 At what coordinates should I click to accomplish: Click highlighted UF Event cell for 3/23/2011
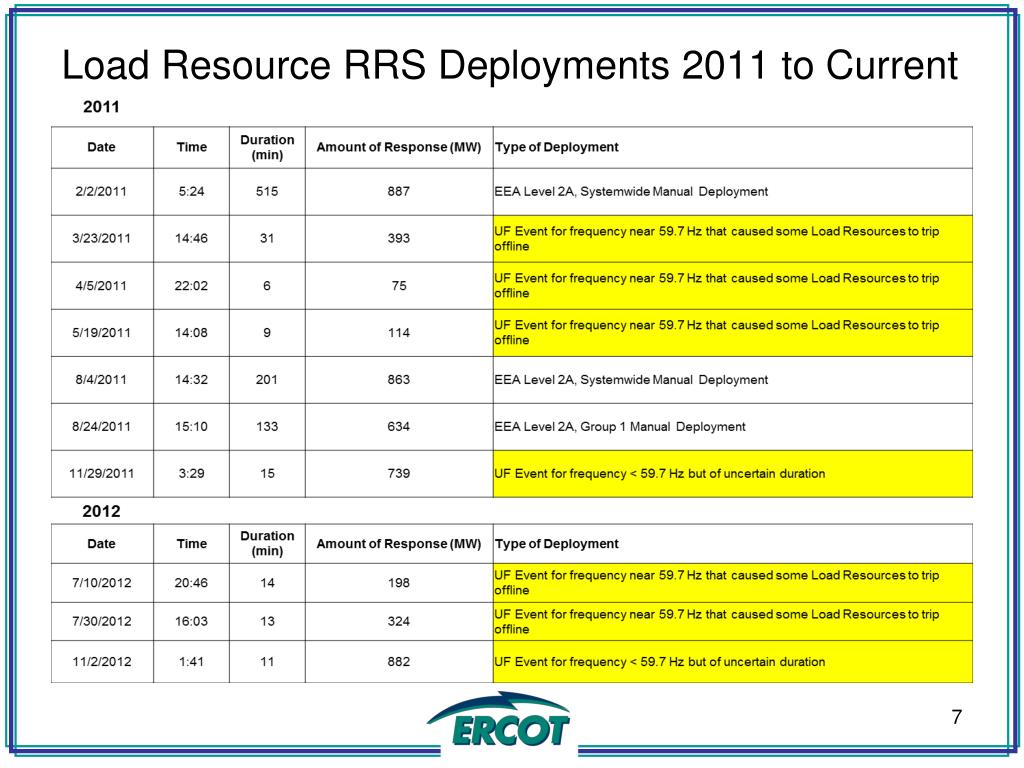[733, 238]
